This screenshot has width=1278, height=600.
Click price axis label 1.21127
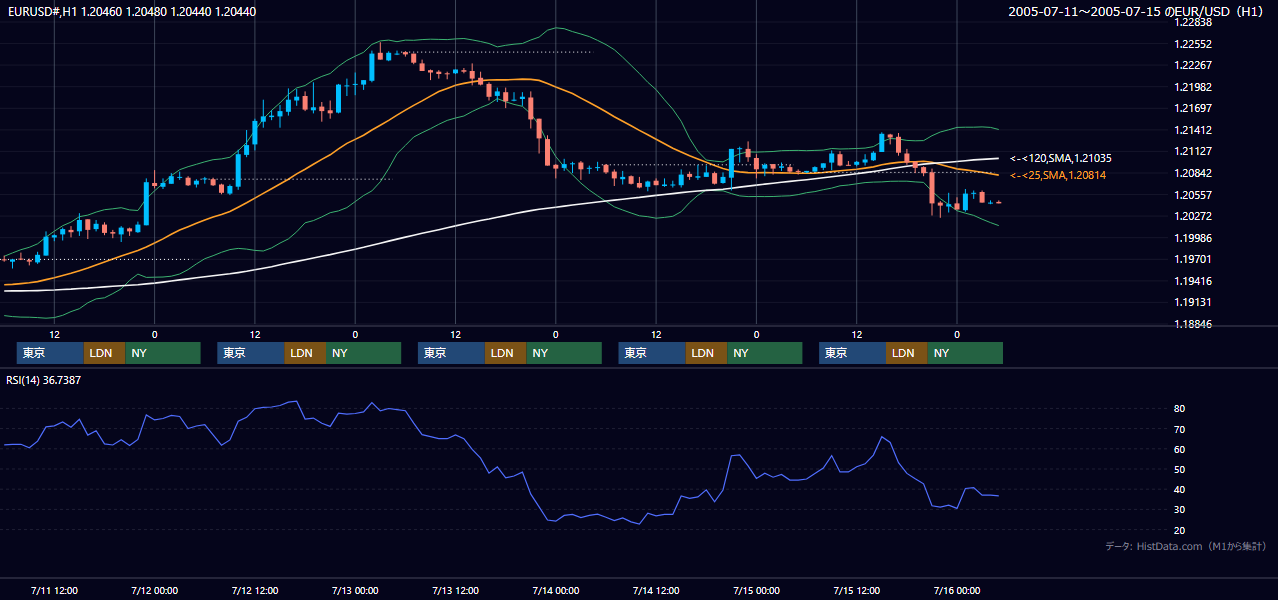tap(1193, 152)
